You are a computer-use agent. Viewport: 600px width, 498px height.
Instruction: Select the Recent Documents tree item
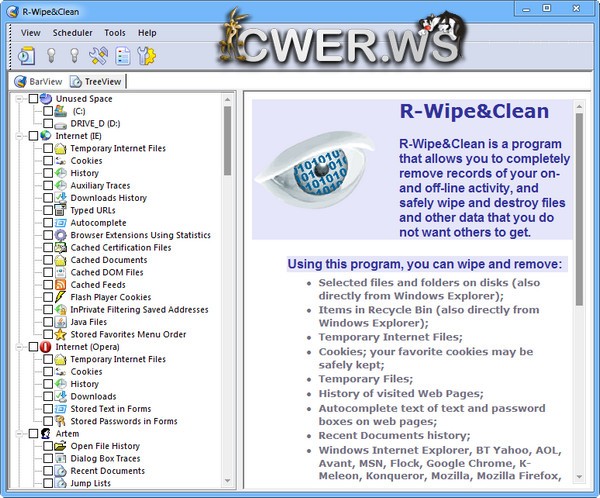point(108,471)
